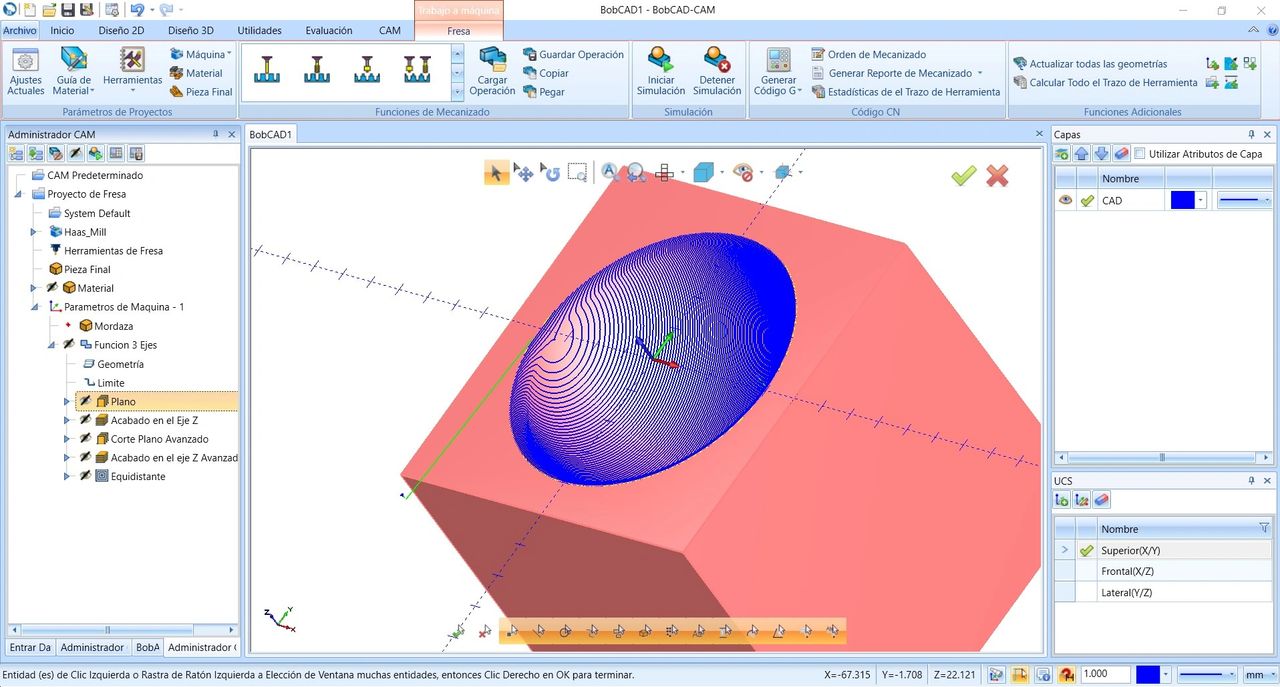Switch to Inicio ribbon tab
The image size is (1280, 687).
tap(62, 31)
